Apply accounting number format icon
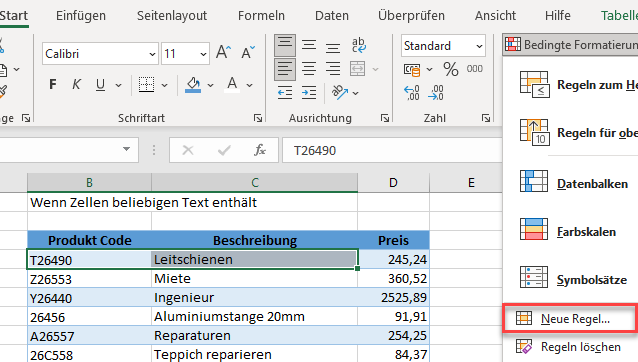The image size is (638, 362). tap(412, 70)
